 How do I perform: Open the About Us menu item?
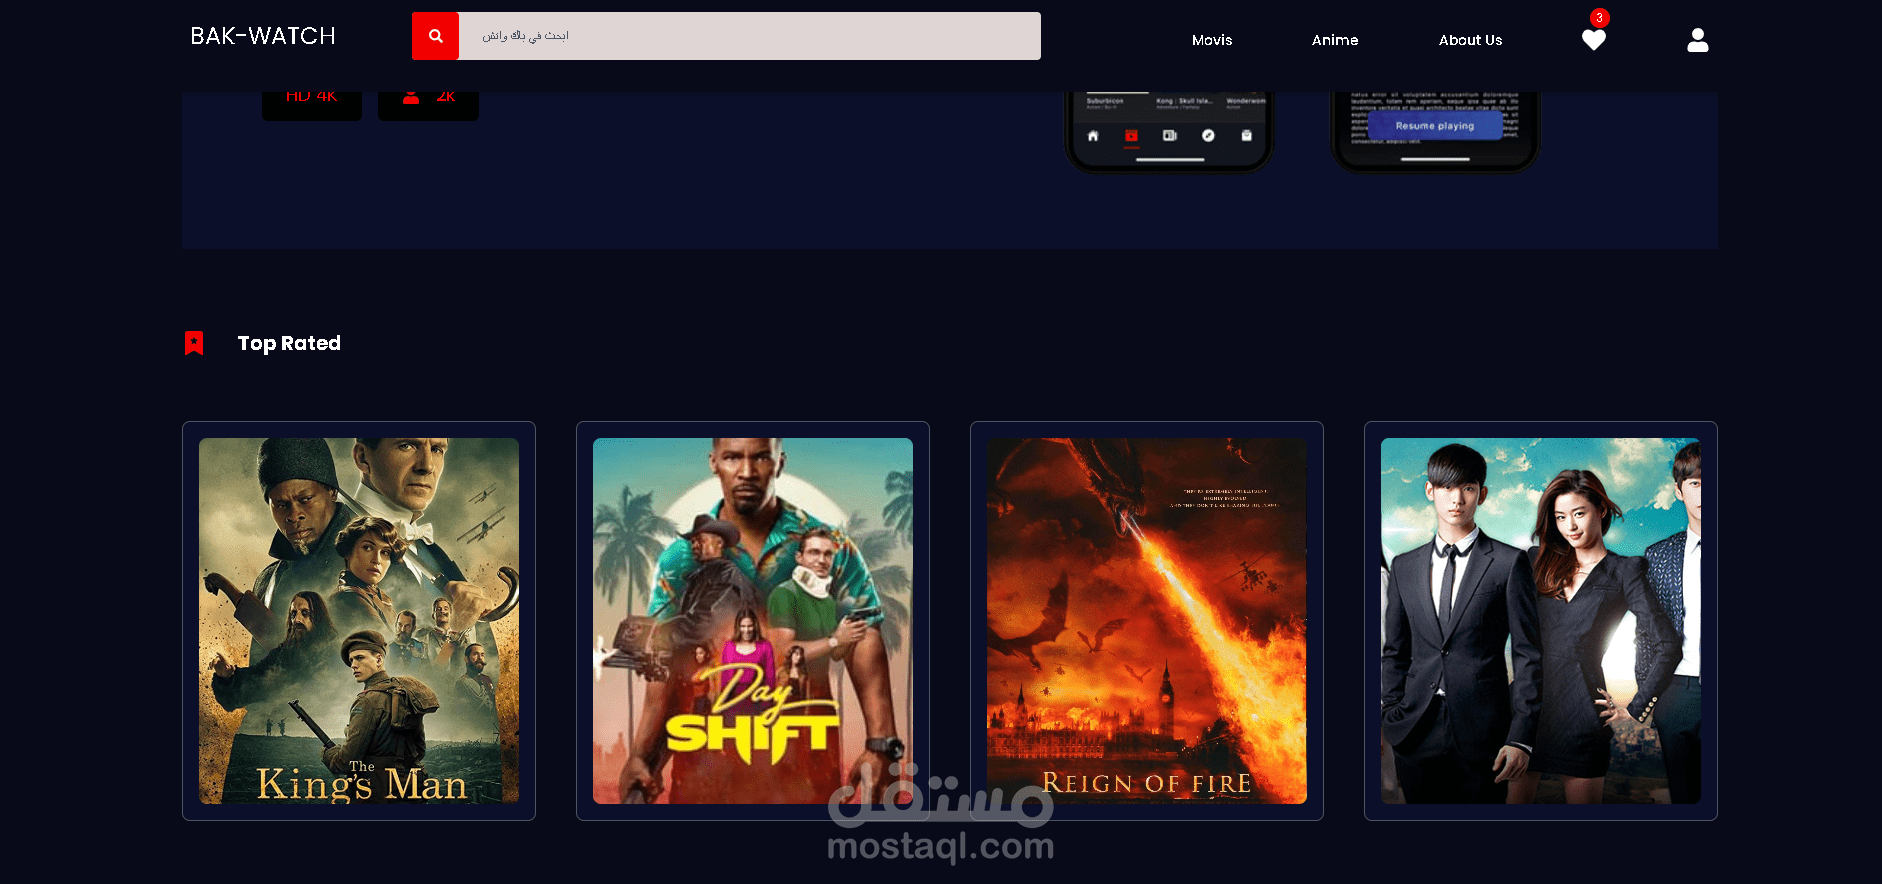(x=1470, y=40)
